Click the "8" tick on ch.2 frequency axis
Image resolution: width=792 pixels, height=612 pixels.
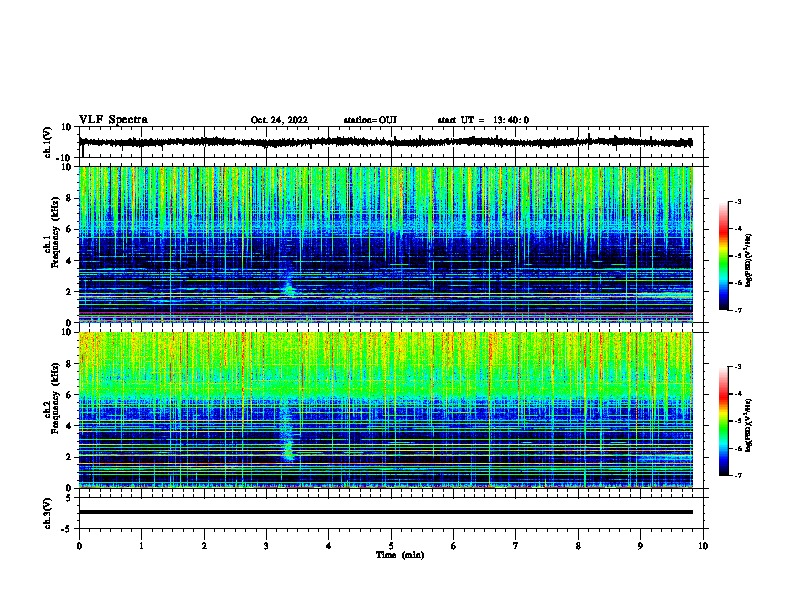tap(69, 364)
